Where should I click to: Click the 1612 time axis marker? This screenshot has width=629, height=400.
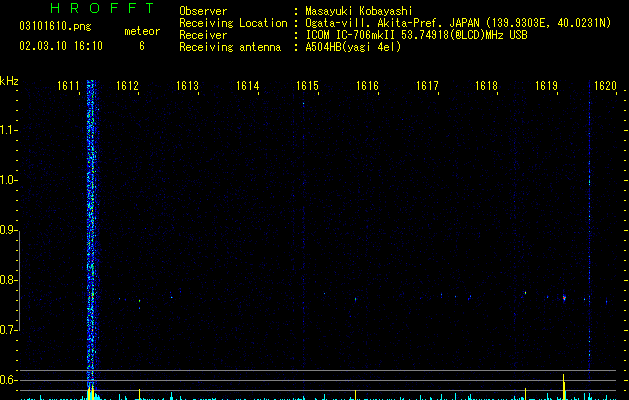(127, 86)
